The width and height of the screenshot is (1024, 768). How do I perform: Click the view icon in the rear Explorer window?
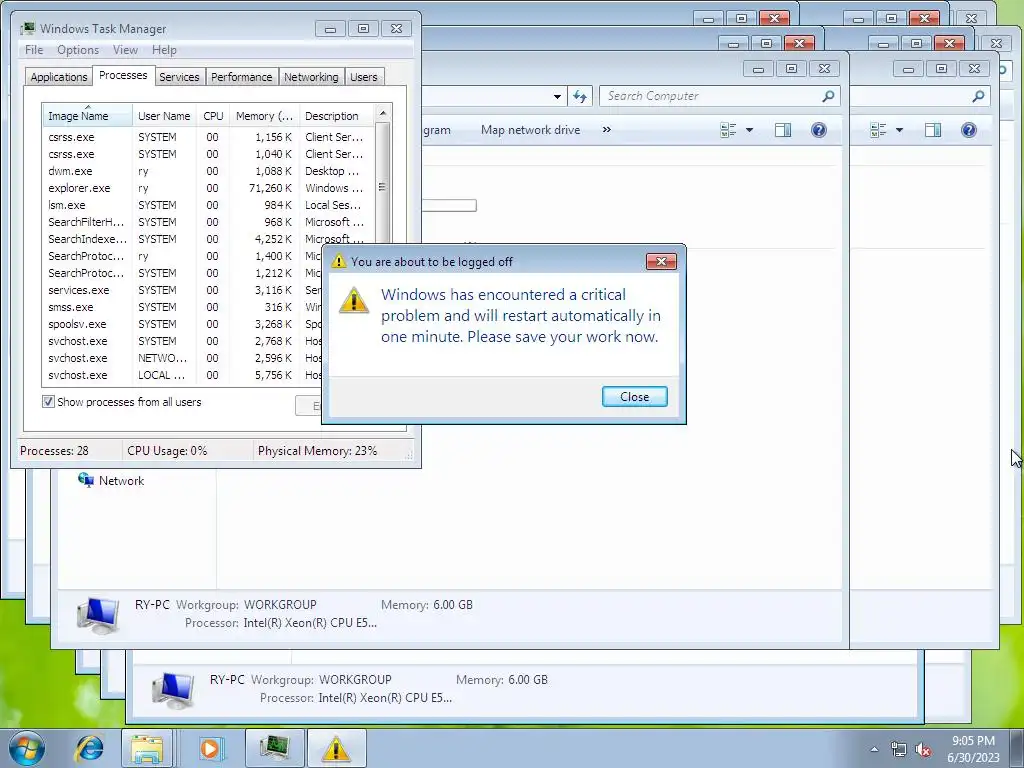(878, 130)
